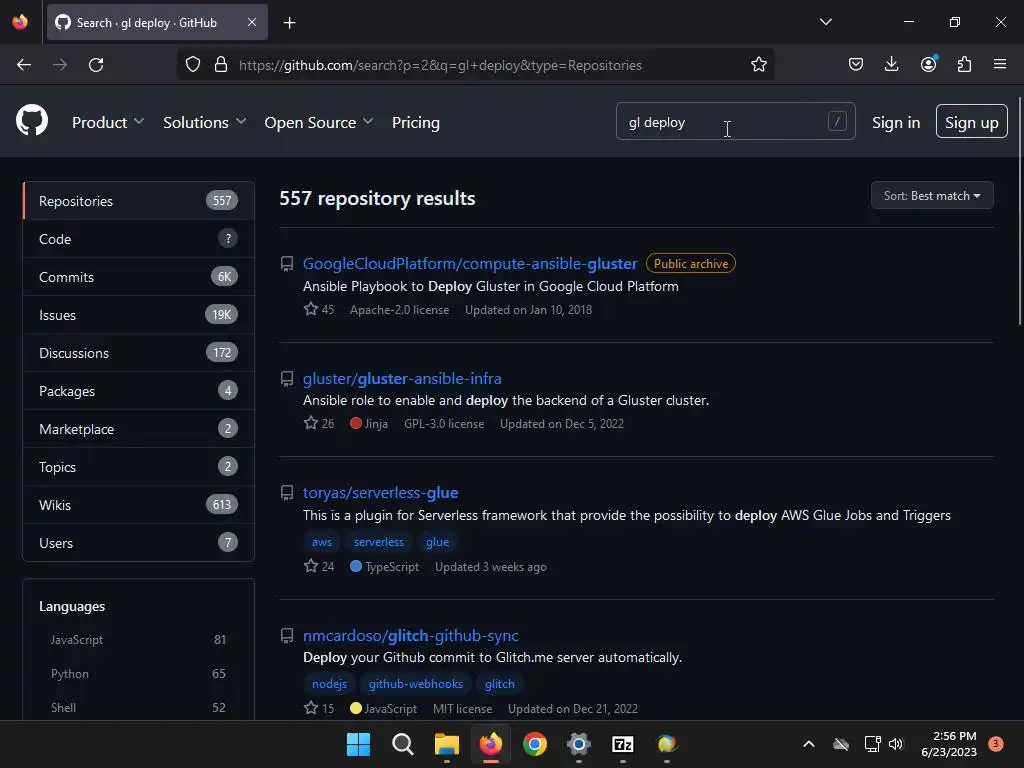
Task: Click the glitch topic tag
Action: tap(500, 684)
